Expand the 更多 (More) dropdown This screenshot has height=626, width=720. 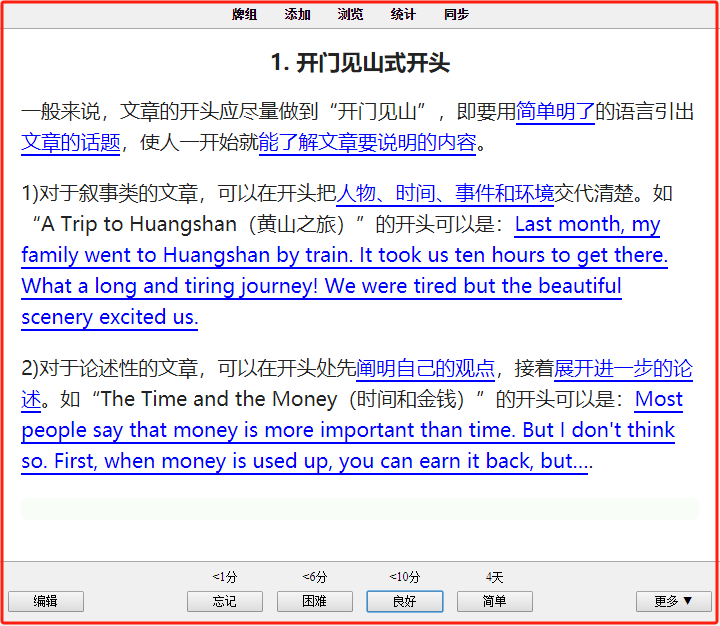coord(674,601)
